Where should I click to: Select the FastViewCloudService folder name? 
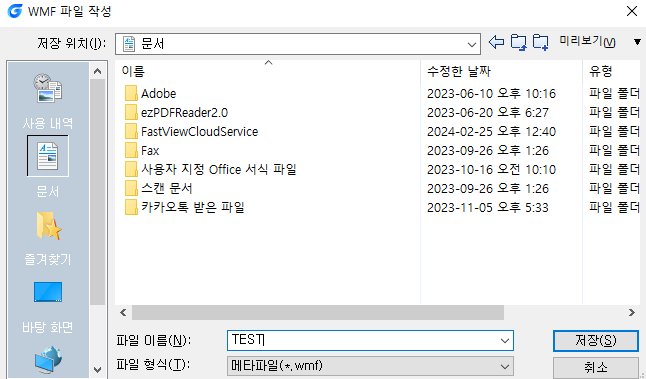click(200, 131)
